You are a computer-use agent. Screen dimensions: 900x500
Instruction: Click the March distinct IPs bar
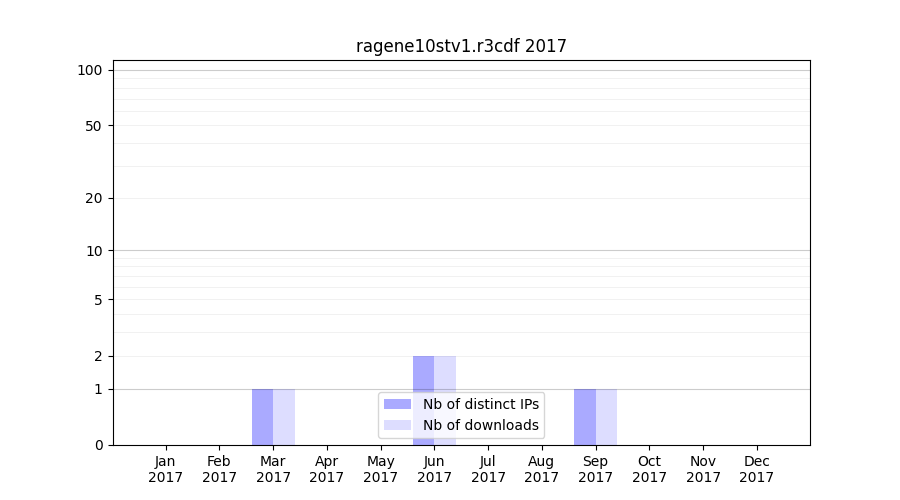click(263, 417)
